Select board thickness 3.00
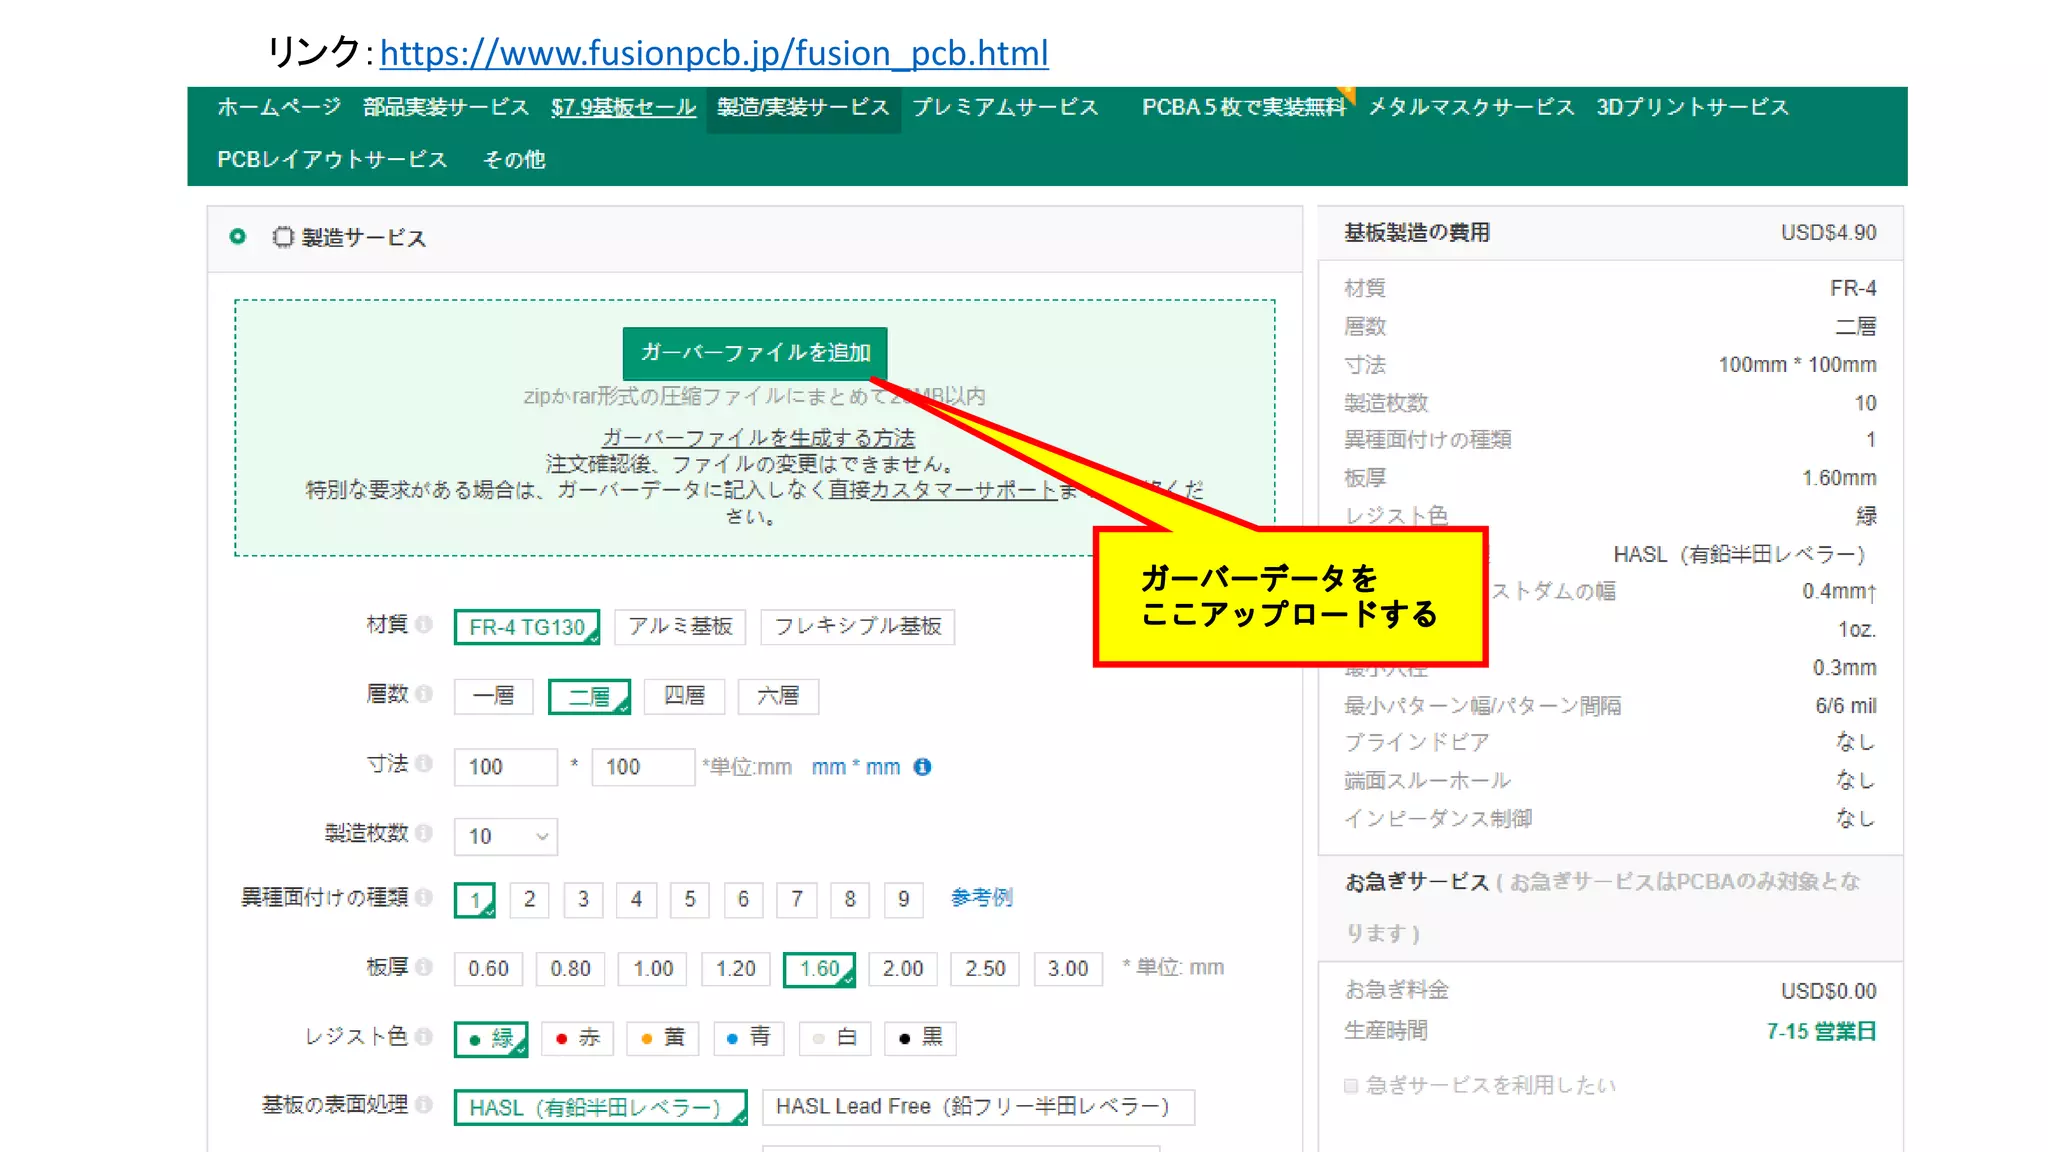 (x=1068, y=969)
